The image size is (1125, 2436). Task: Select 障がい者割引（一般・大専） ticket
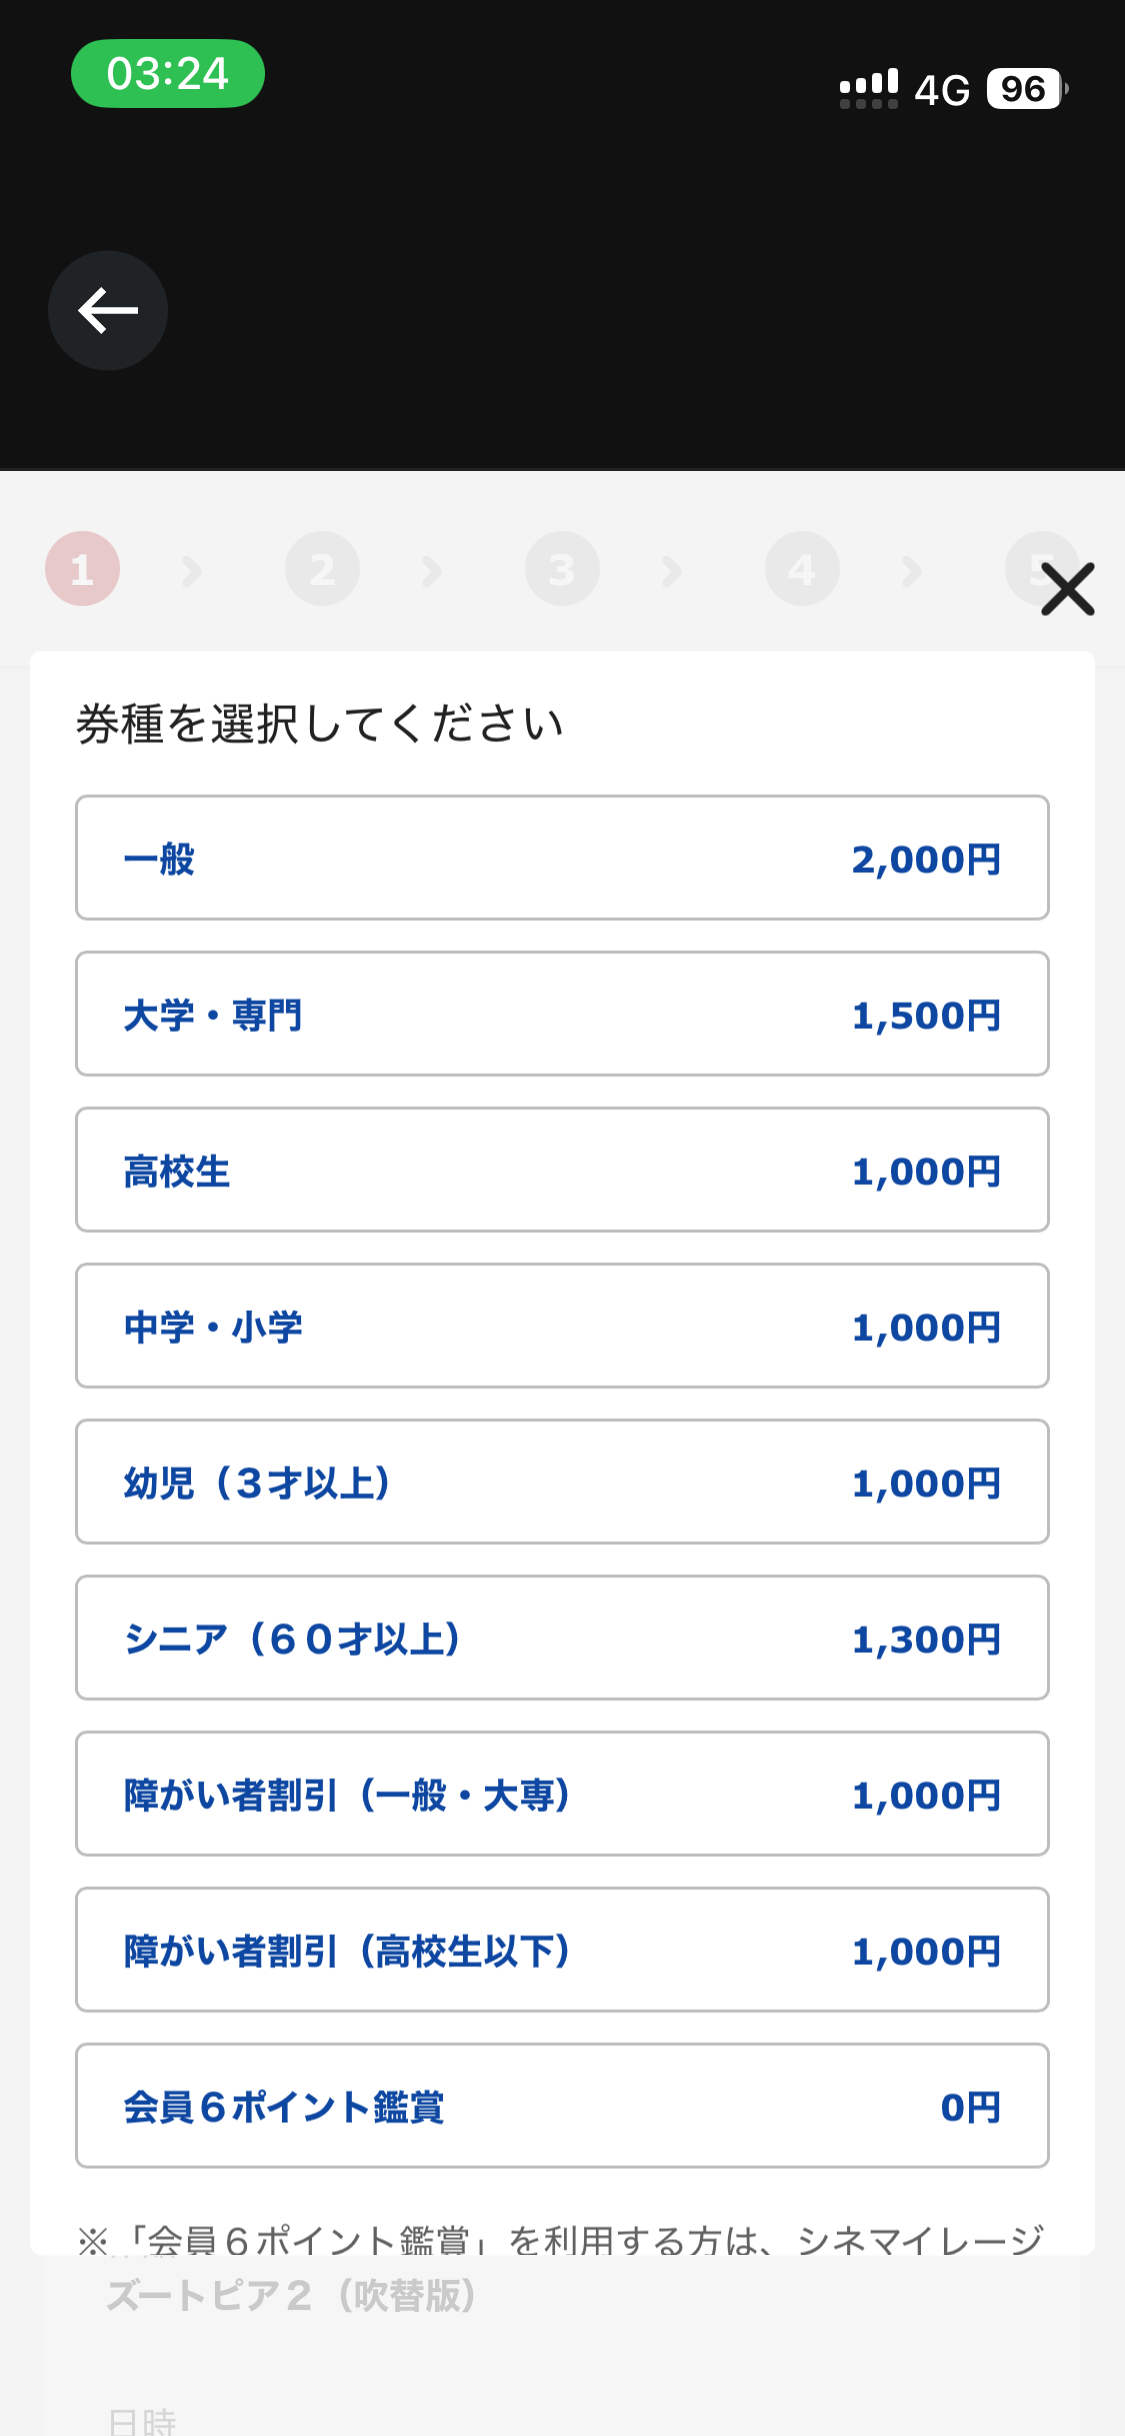(x=562, y=1794)
